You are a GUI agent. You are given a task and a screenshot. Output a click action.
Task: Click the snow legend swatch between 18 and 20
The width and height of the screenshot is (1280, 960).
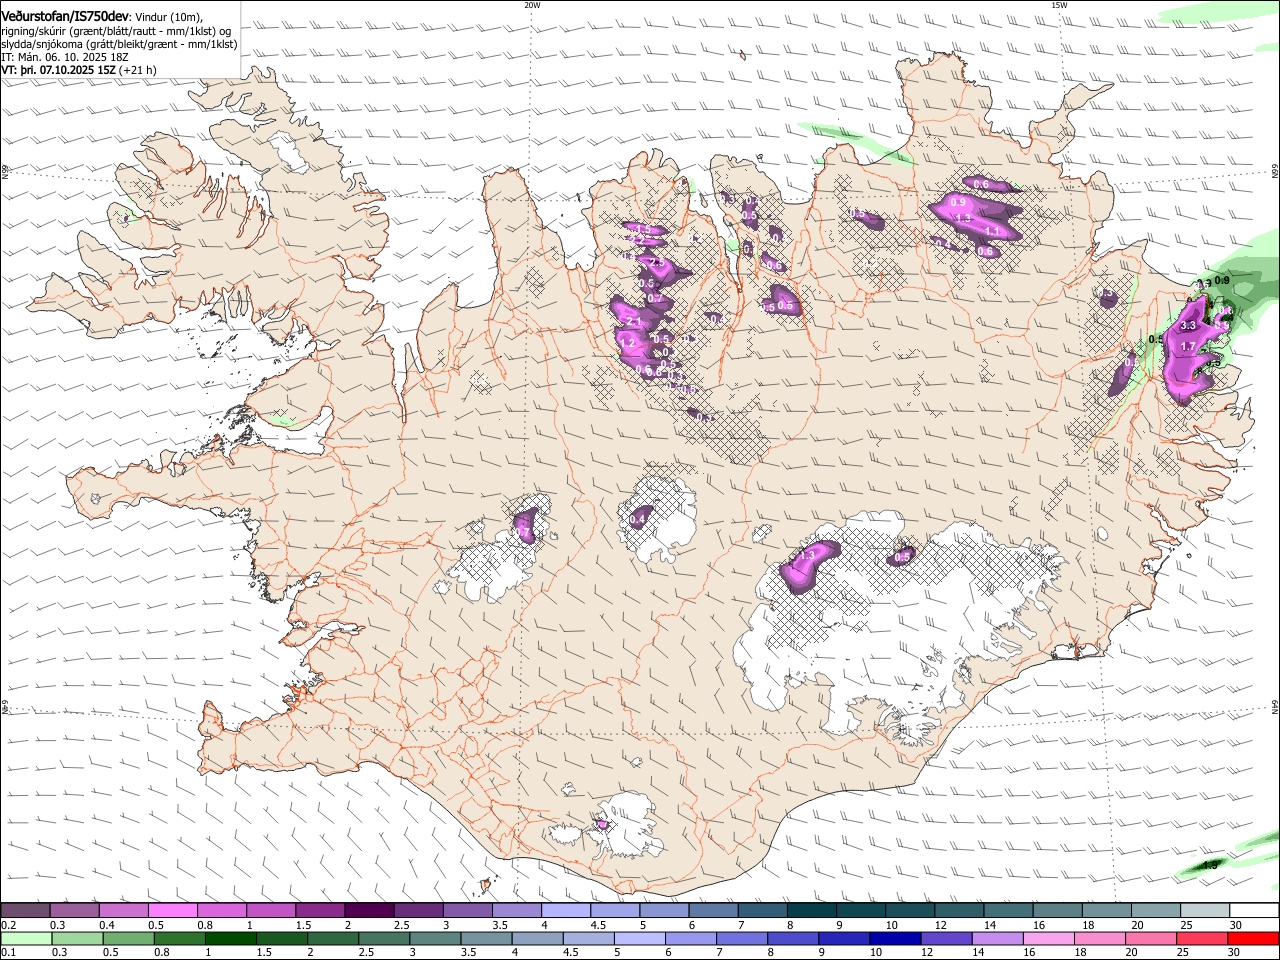point(1106,910)
